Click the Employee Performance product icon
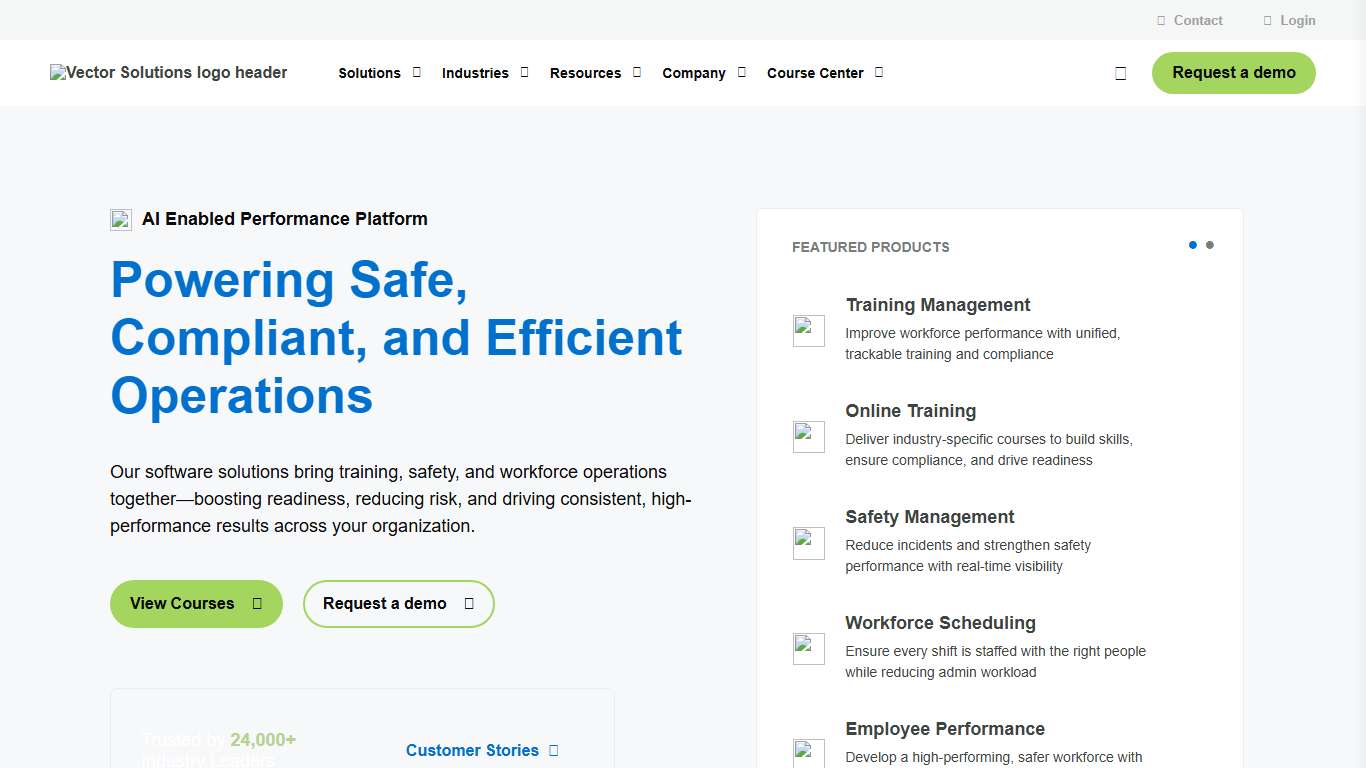The height and width of the screenshot is (768, 1366). tap(808, 753)
